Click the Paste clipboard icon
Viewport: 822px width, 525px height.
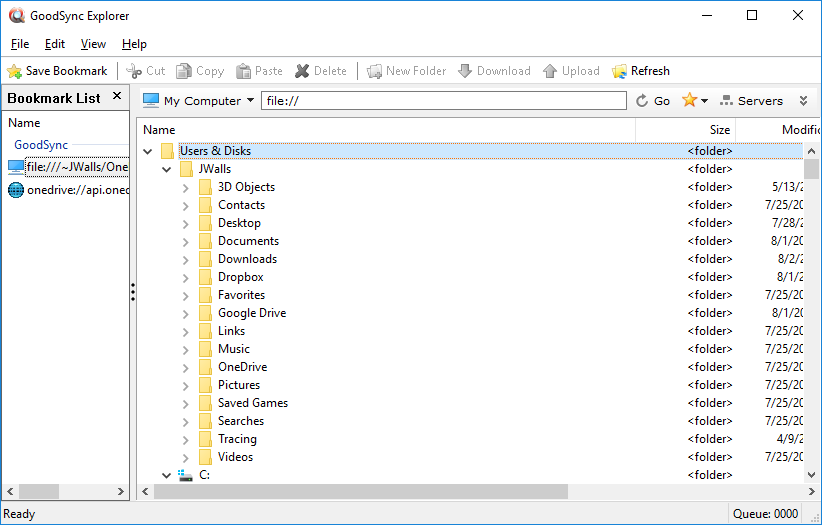point(243,71)
